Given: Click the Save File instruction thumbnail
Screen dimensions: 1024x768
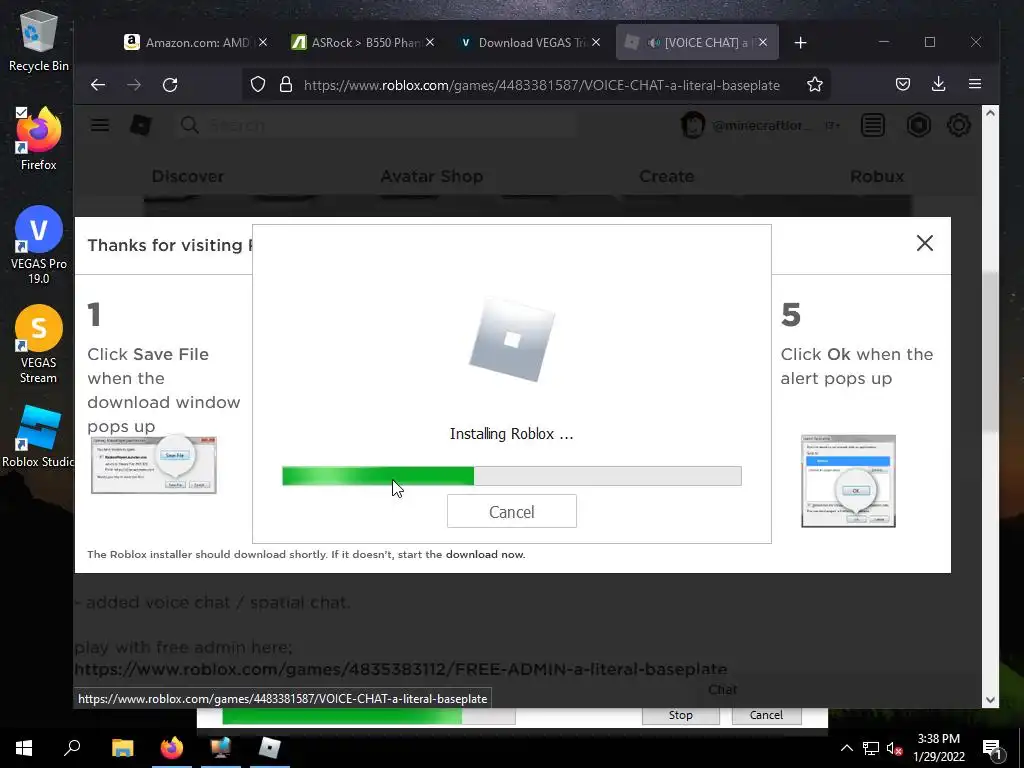Looking at the screenshot, I should (x=154, y=464).
